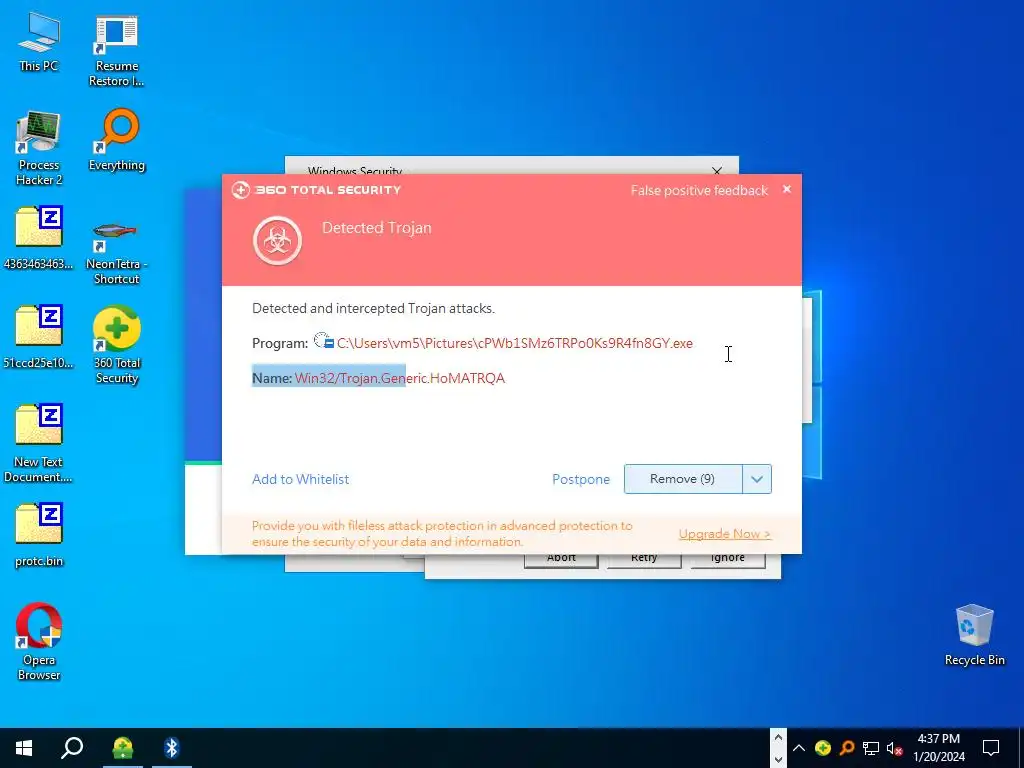Close the Windows Security window behind
1024x768 pixels.
click(x=717, y=170)
